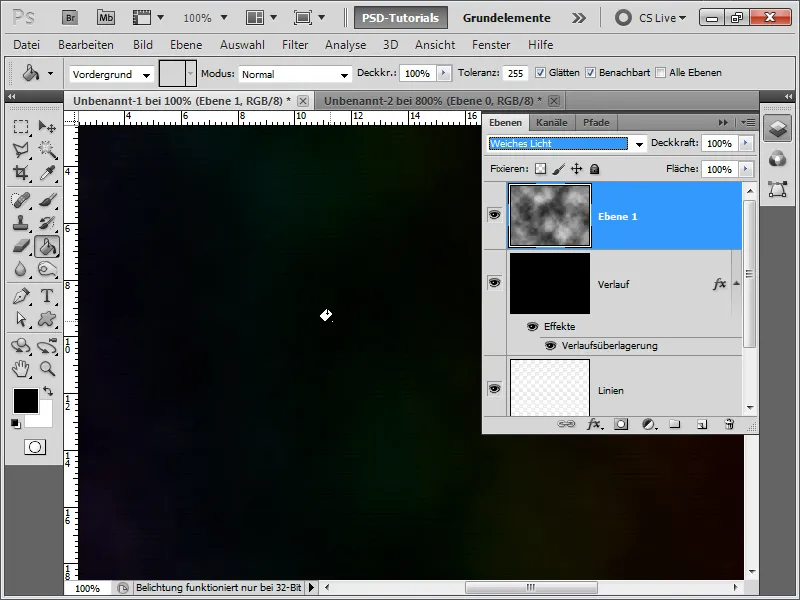The image size is (800, 600).
Task: Open the Deckkr. slider arrow in options bar
Action: click(x=443, y=73)
